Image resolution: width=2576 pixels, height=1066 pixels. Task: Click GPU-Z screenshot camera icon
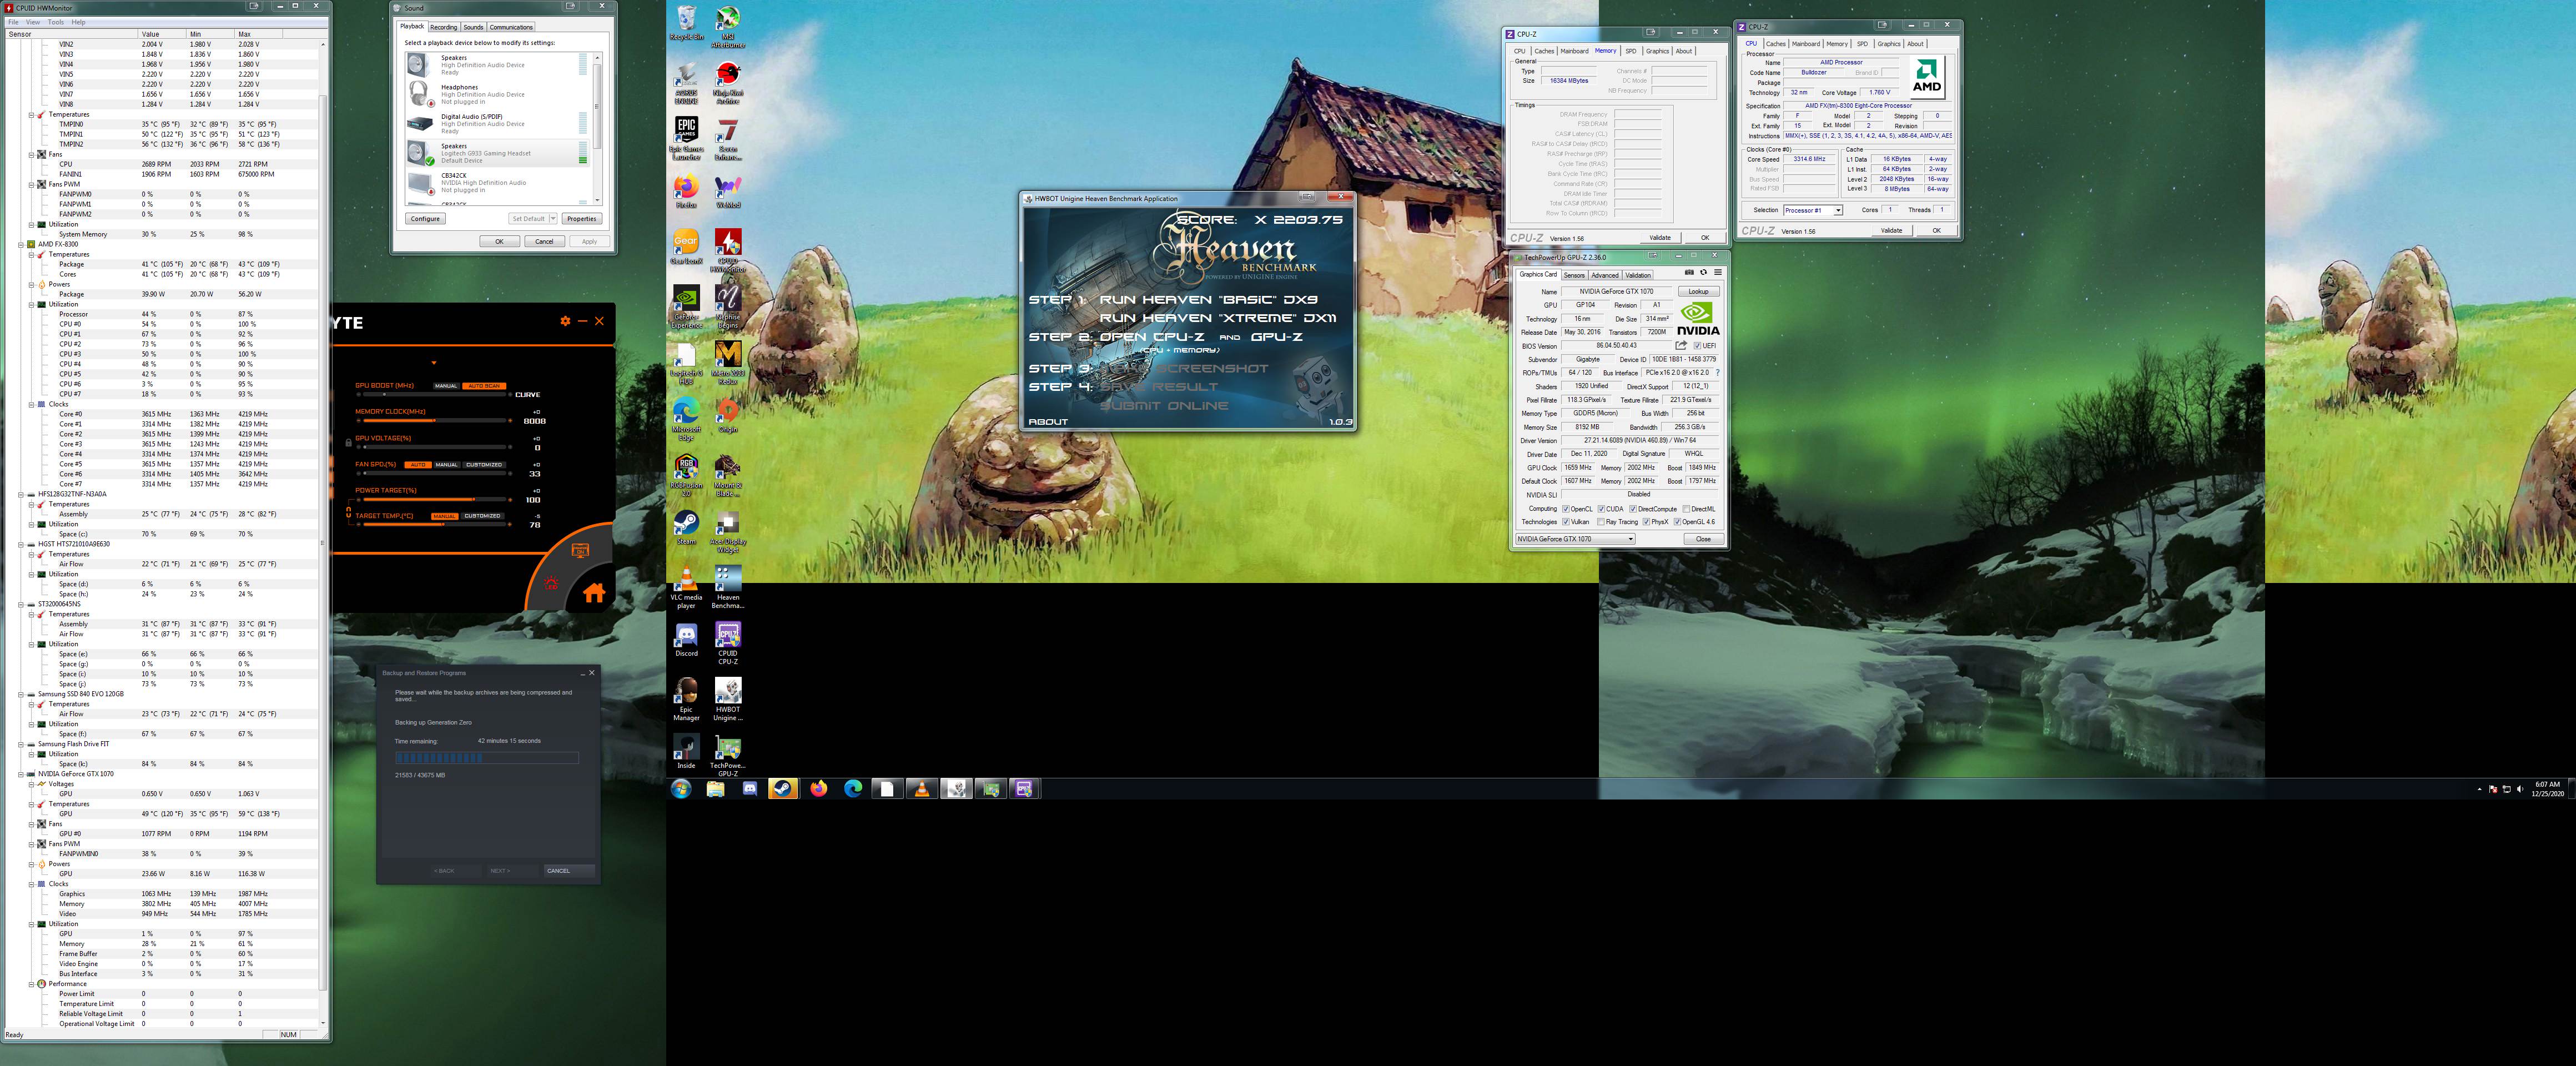tap(1689, 272)
